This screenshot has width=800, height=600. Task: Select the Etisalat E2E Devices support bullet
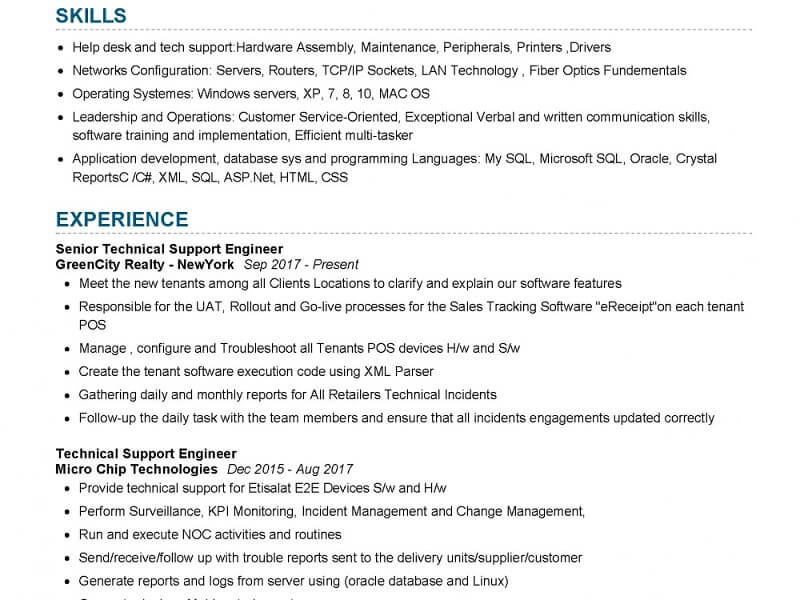pos(262,488)
